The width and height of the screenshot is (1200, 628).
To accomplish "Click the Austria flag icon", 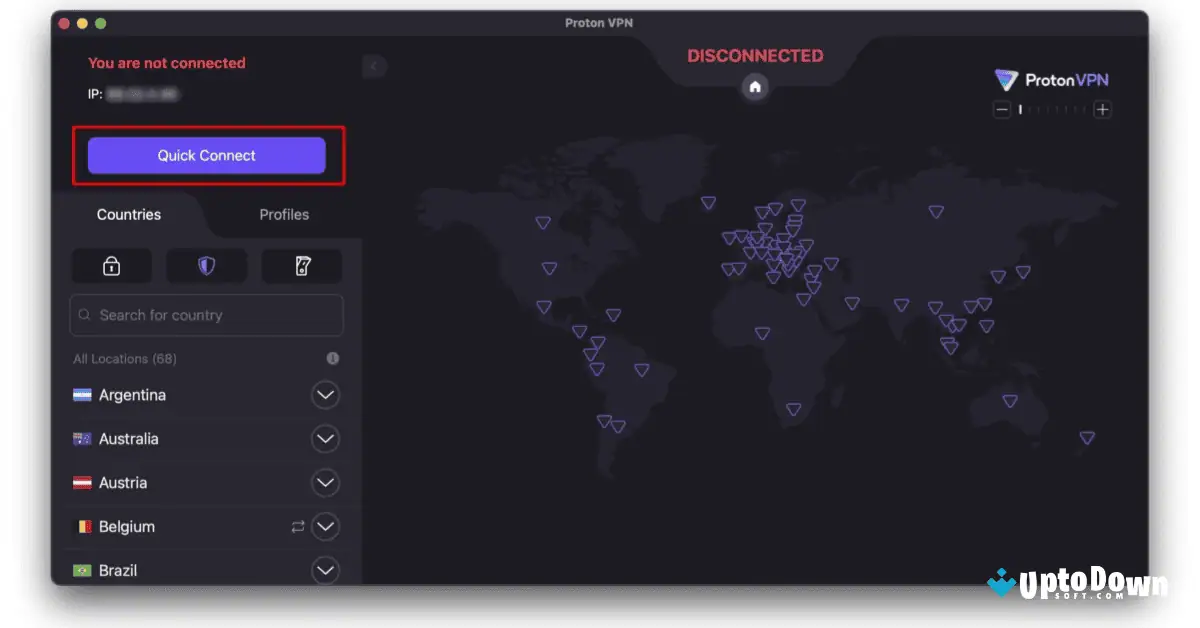I will pos(84,482).
